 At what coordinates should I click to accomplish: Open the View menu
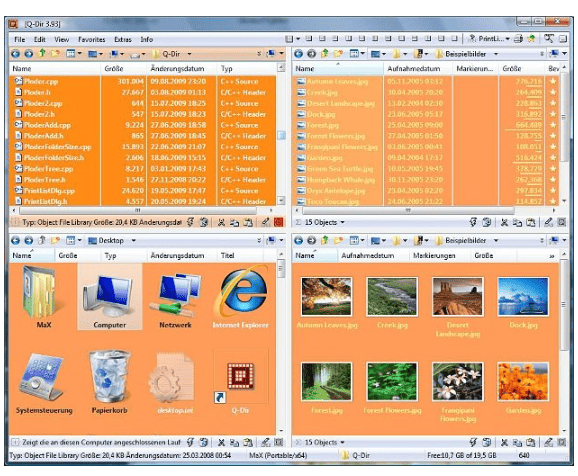[x=62, y=39]
